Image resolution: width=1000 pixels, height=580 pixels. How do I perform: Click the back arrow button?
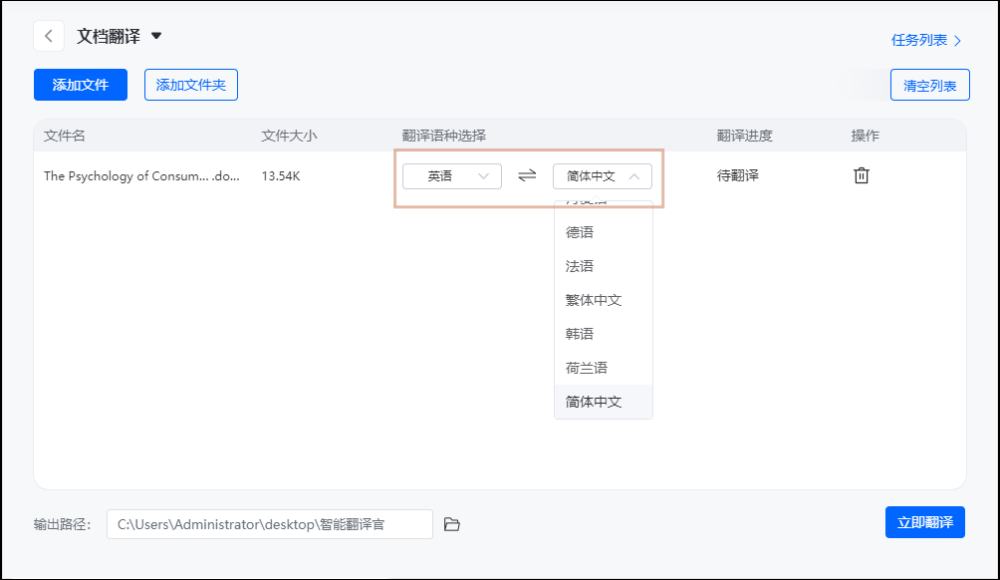[x=48, y=36]
